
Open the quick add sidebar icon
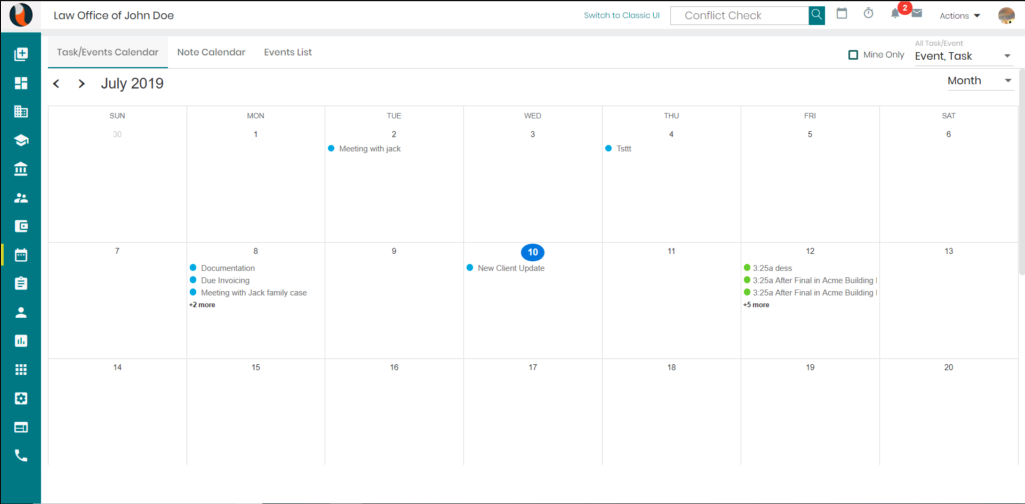[x=21, y=54]
